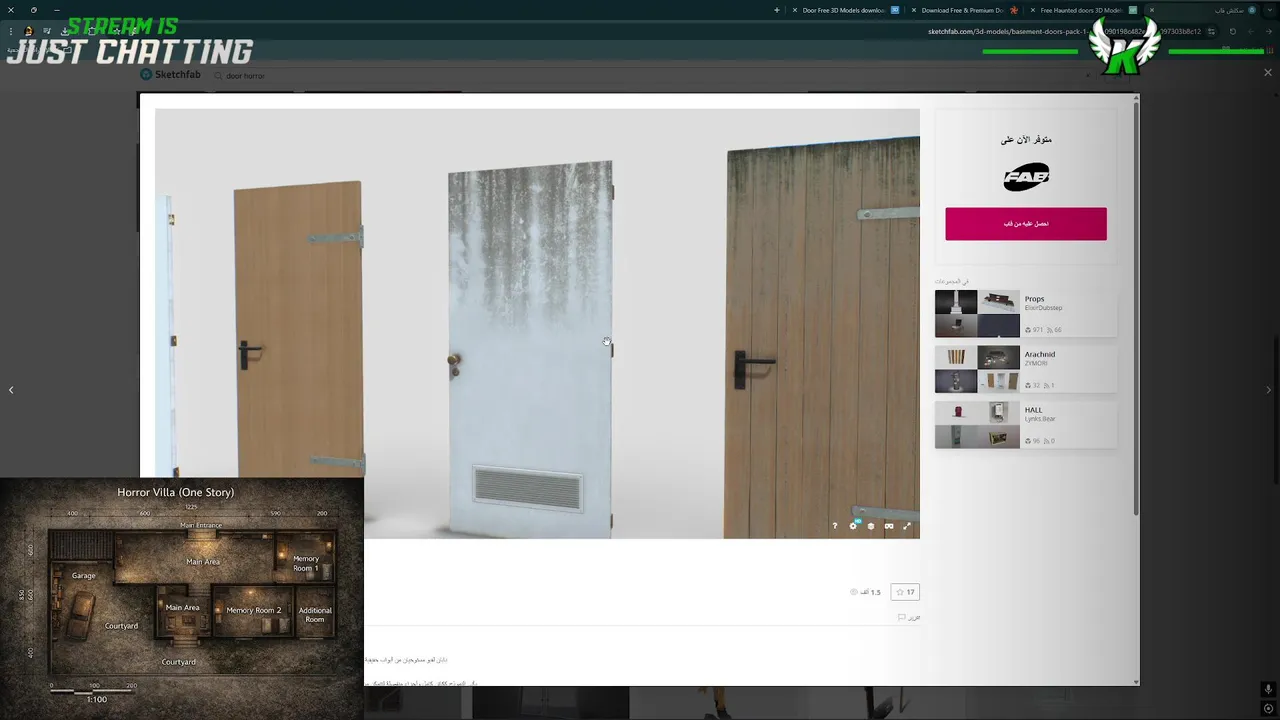Open the viewer HD settings gear
This screenshot has height=720, width=1280.
click(853, 526)
